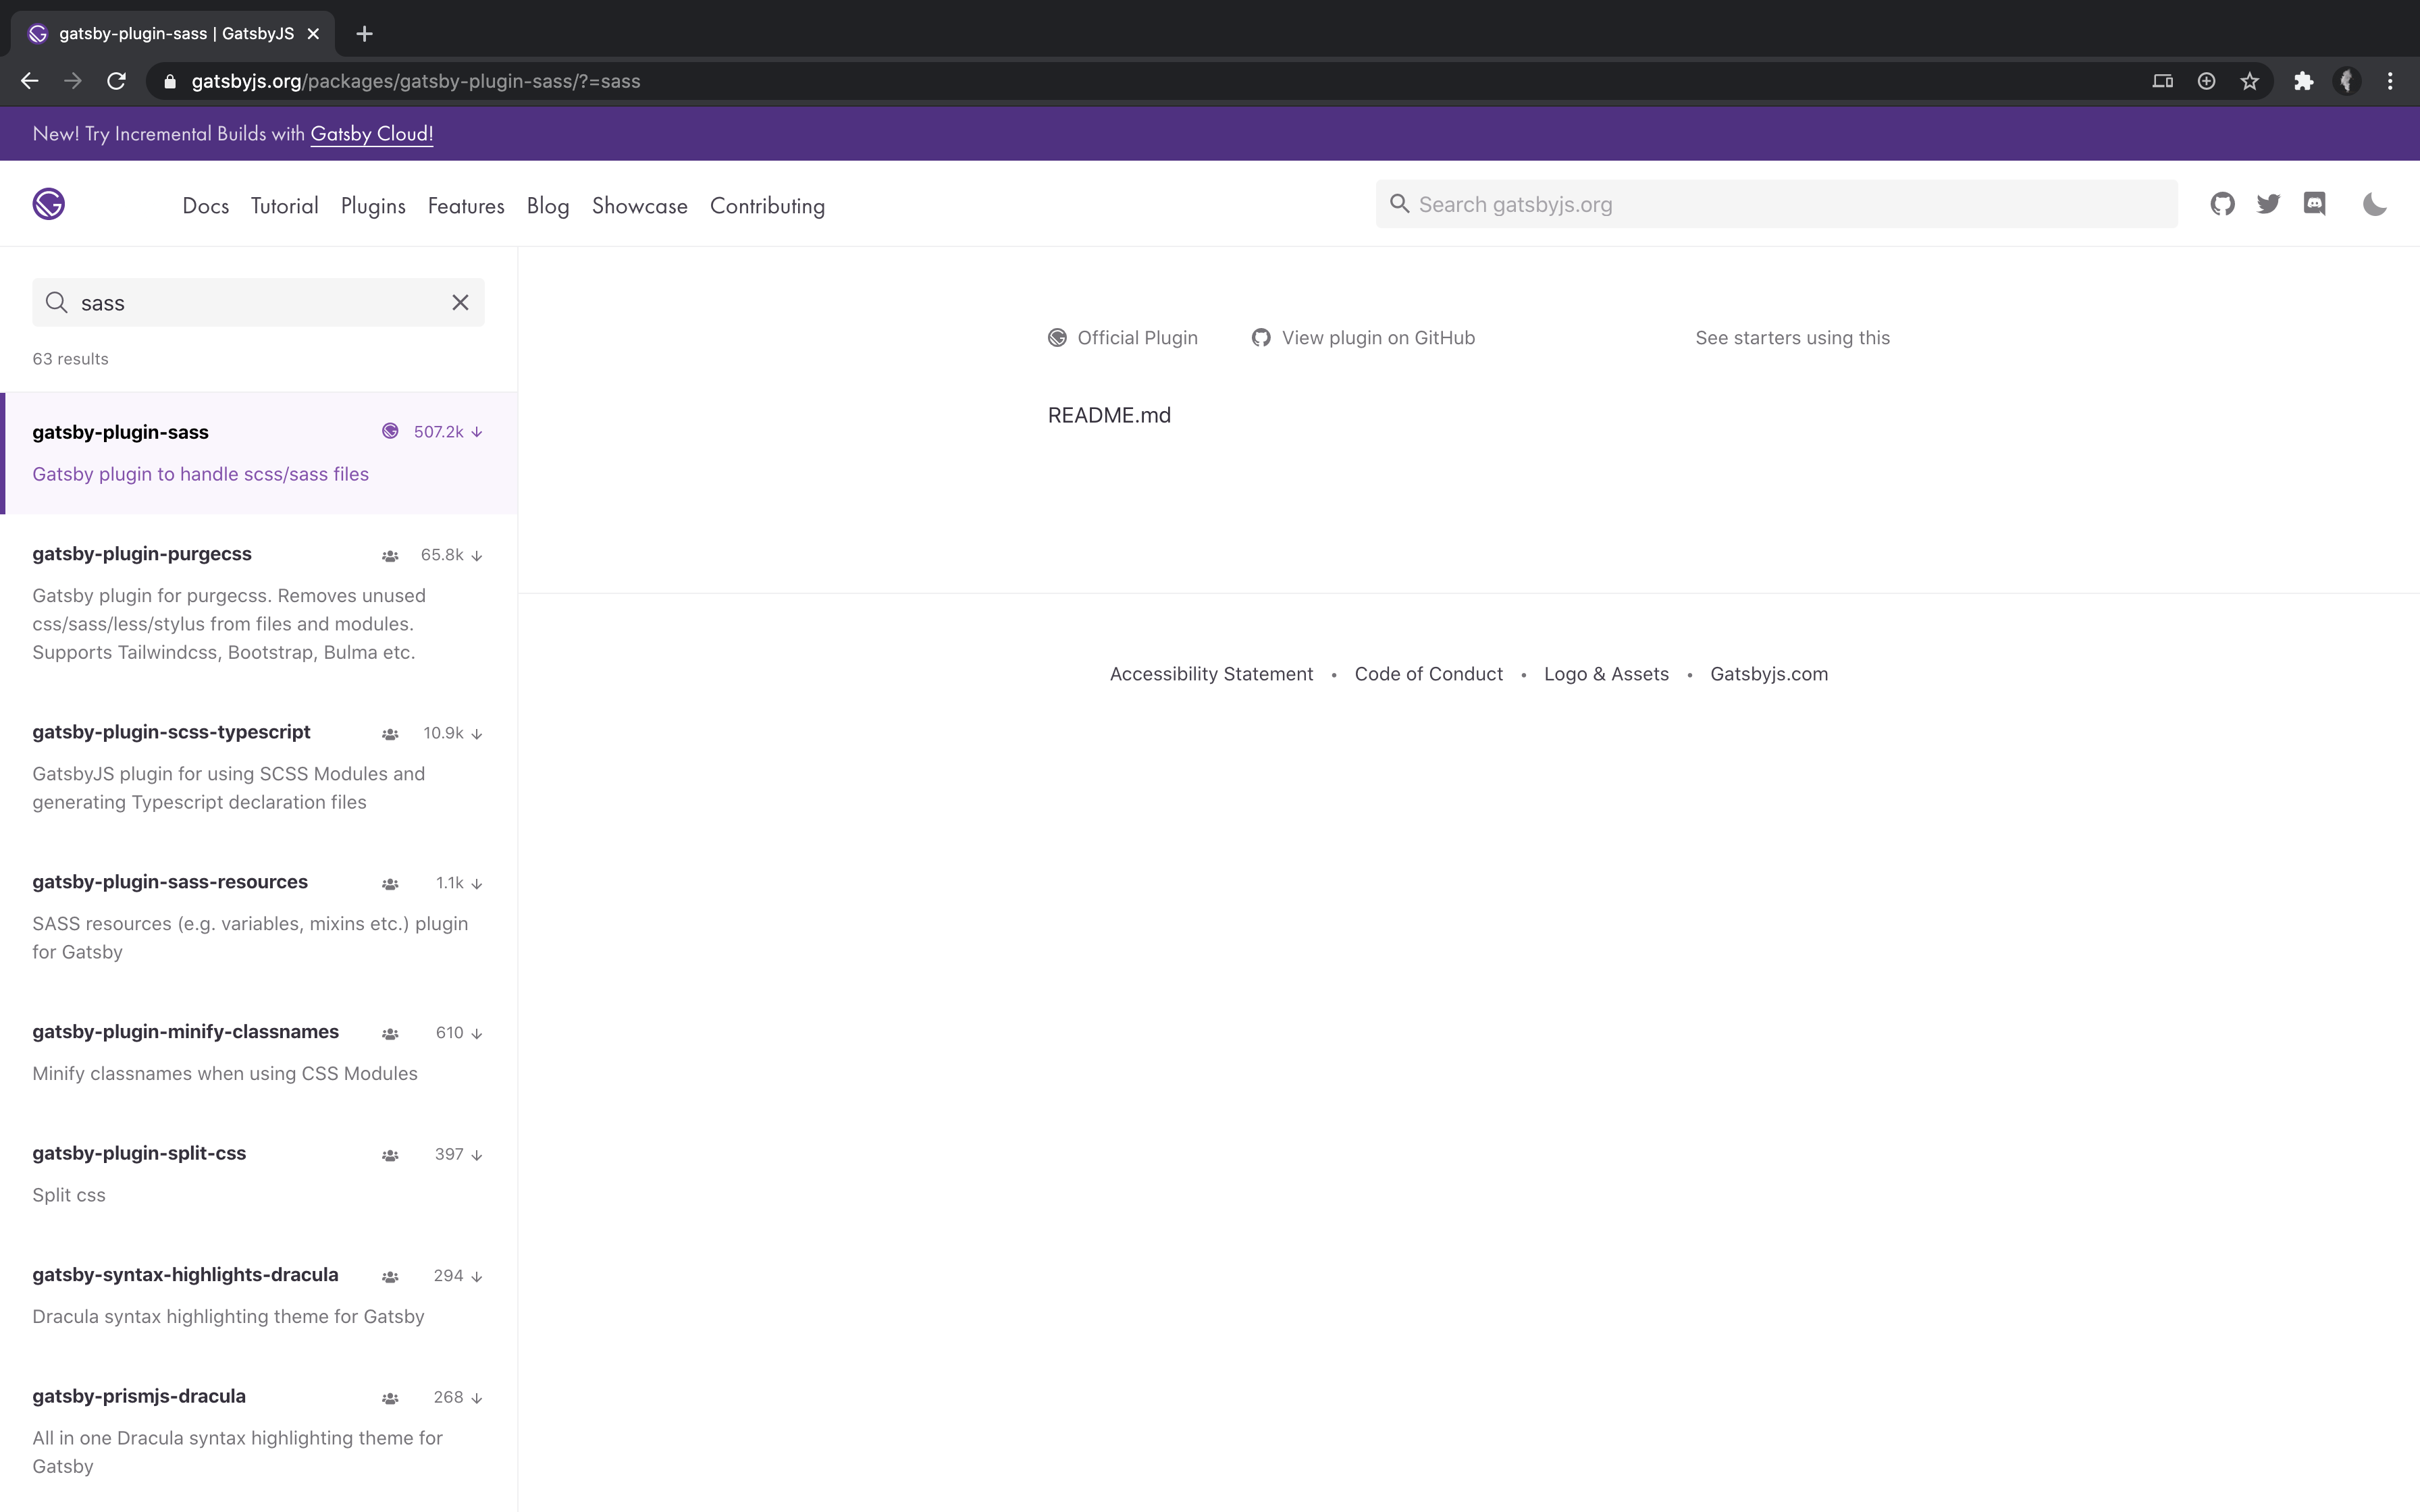Image resolution: width=2420 pixels, height=1512 pixels.
Task: Open the Accessibility Statement footer link
Action: pos(1211,674)
